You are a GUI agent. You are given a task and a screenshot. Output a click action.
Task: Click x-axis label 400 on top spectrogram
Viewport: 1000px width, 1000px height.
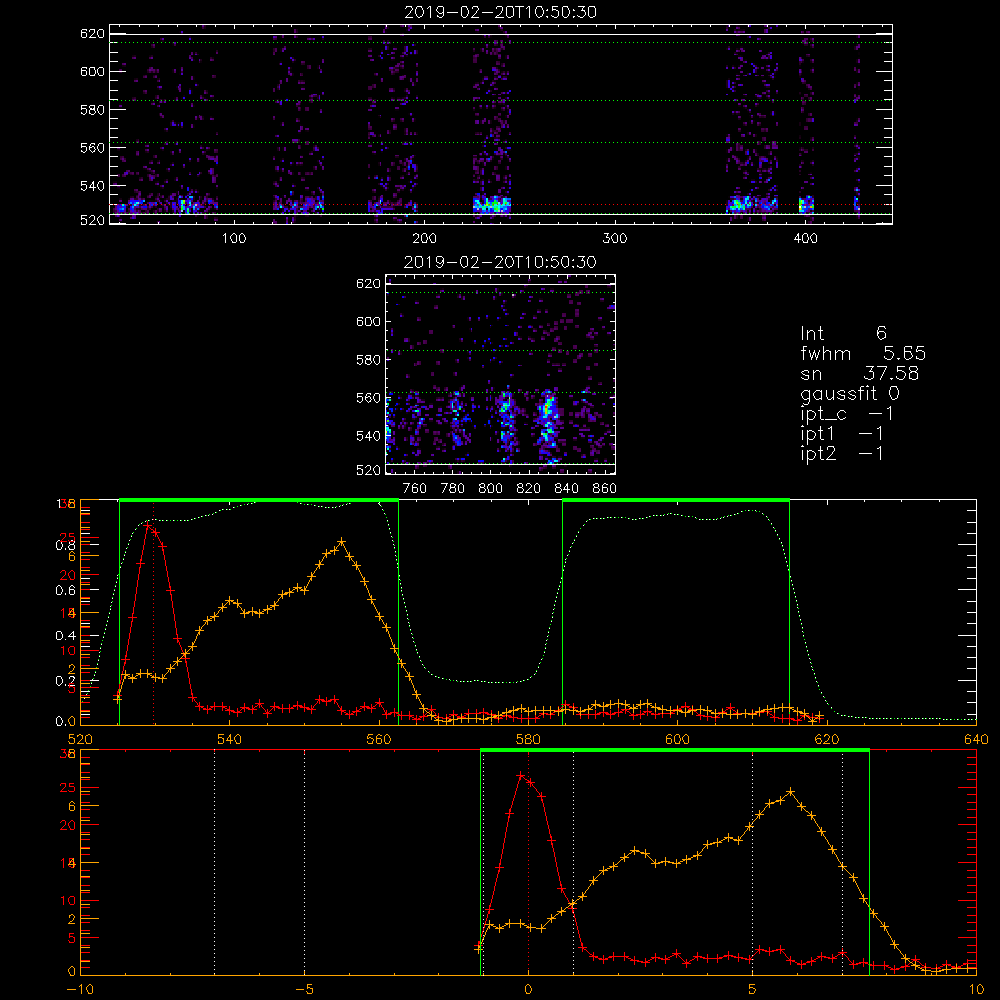pos(805,239)
